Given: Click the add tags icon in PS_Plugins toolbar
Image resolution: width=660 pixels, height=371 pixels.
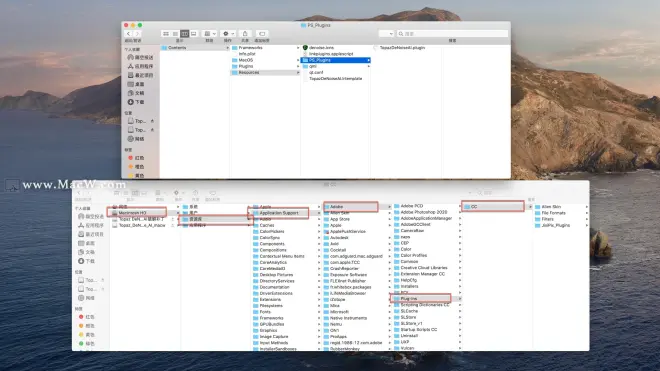Looking at the screenshot, I should coord(262,34).
